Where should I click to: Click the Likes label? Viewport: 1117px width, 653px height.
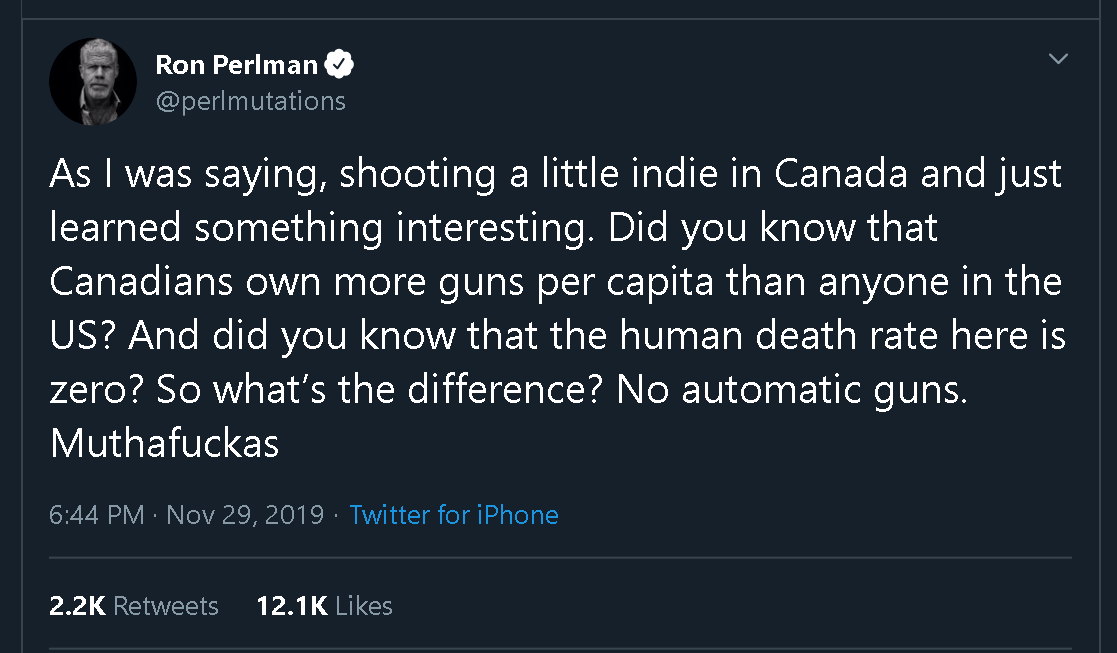[364, 606]
